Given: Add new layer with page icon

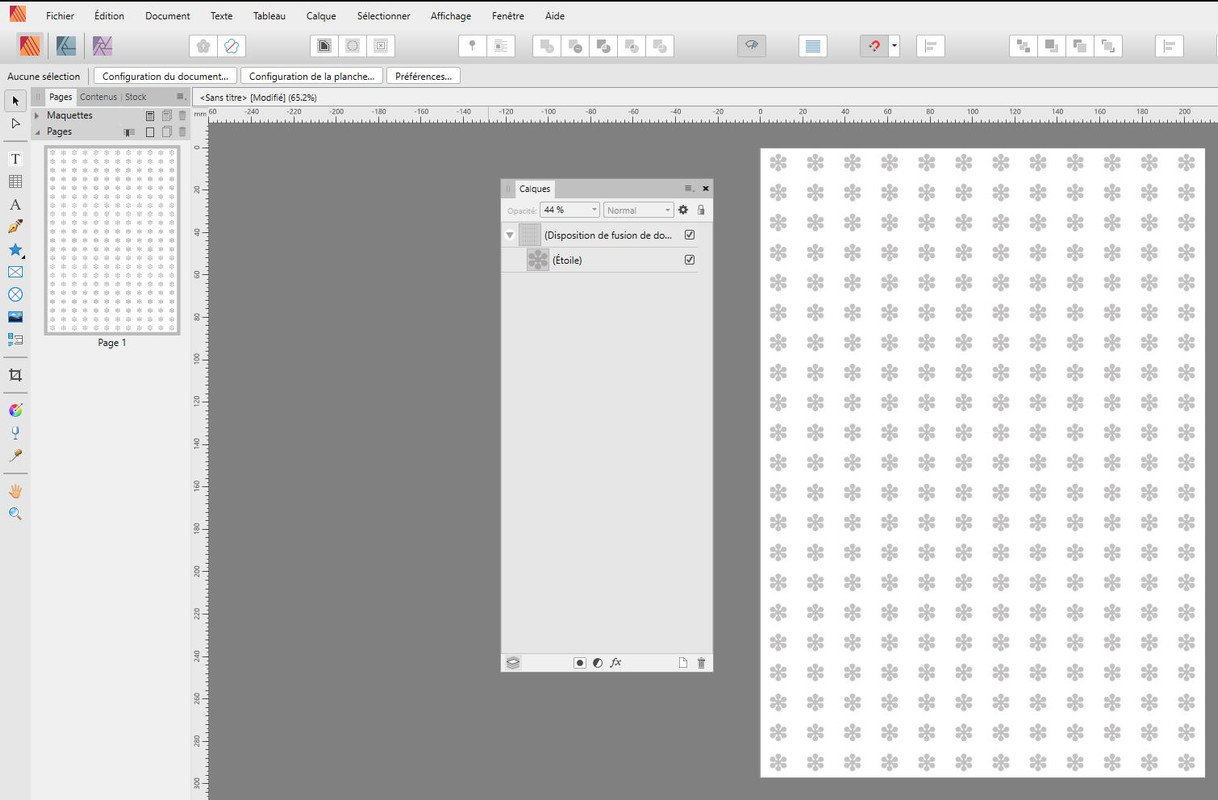Looking at the screenshot, I should (x=683, y=663).
